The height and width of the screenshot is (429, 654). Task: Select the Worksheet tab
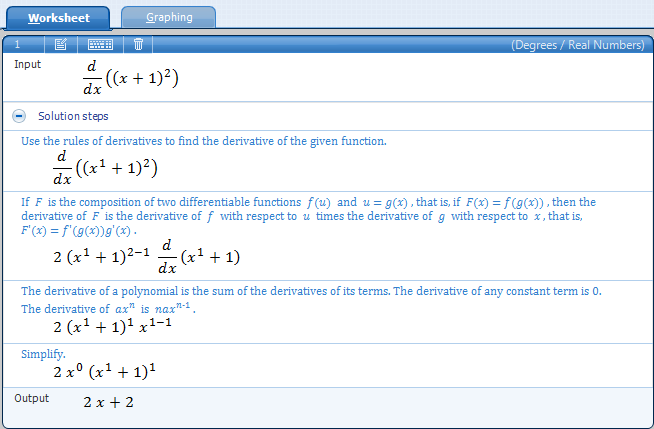[x=59, y=17]
